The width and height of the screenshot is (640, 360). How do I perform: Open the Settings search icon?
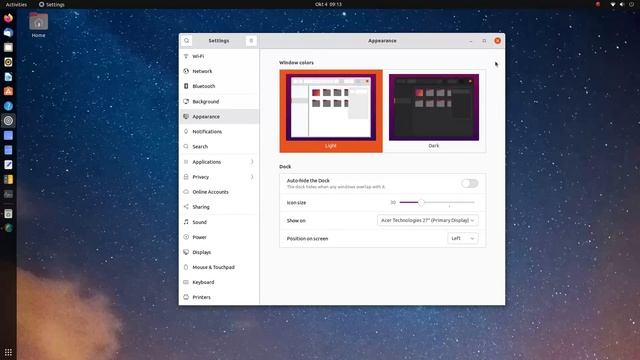(187, 41)
